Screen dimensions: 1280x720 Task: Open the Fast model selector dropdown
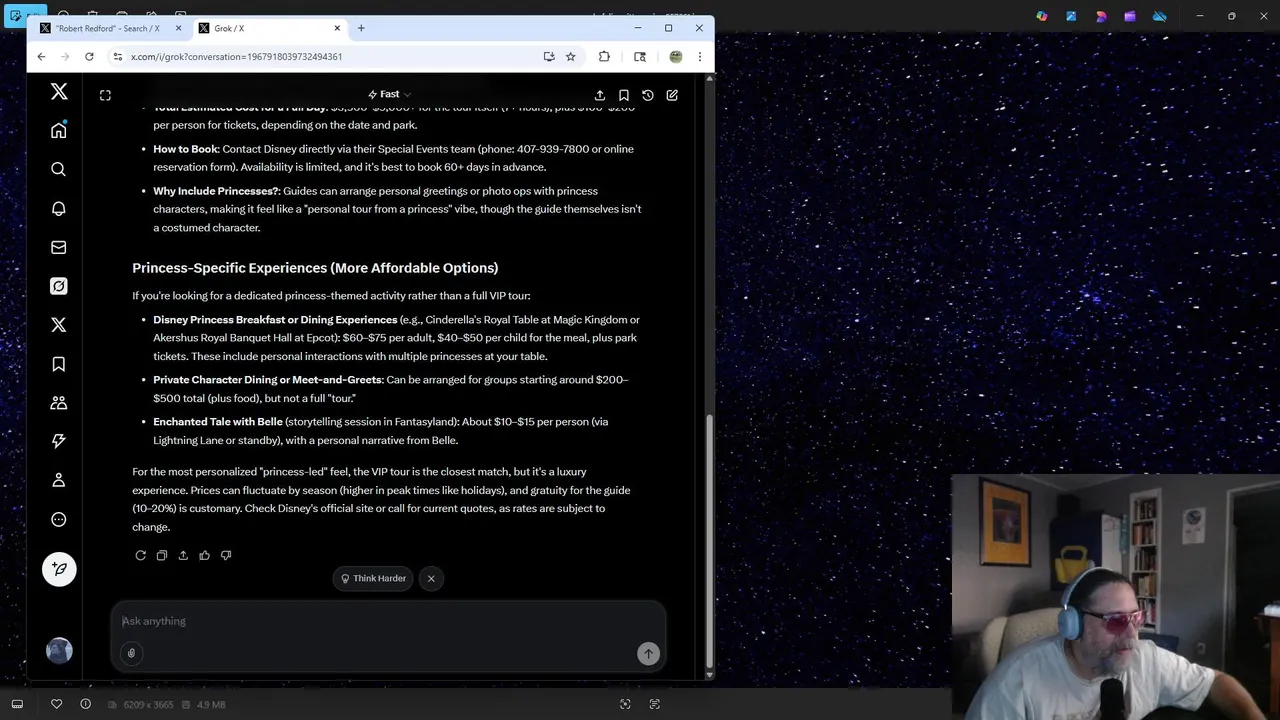tap(389, 95)
